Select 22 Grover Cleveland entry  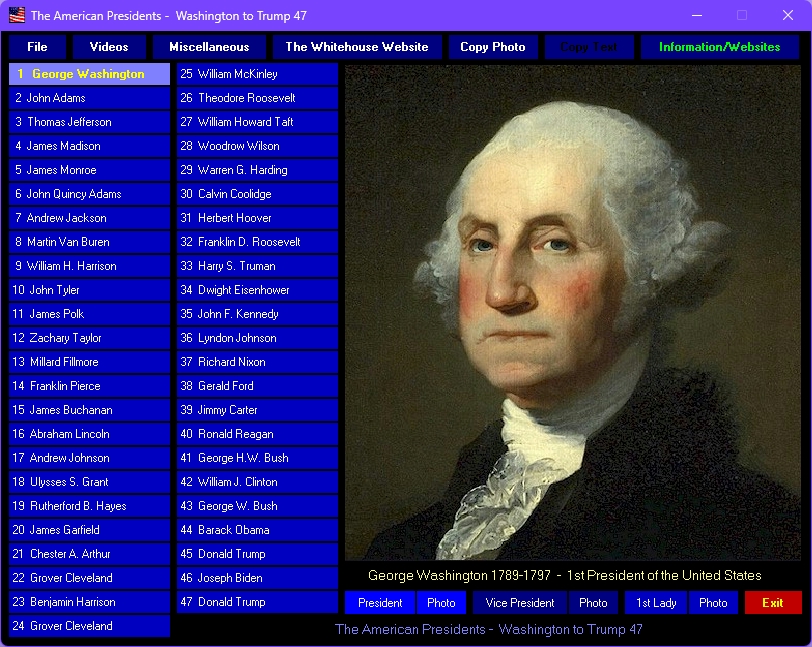point(89,578)
